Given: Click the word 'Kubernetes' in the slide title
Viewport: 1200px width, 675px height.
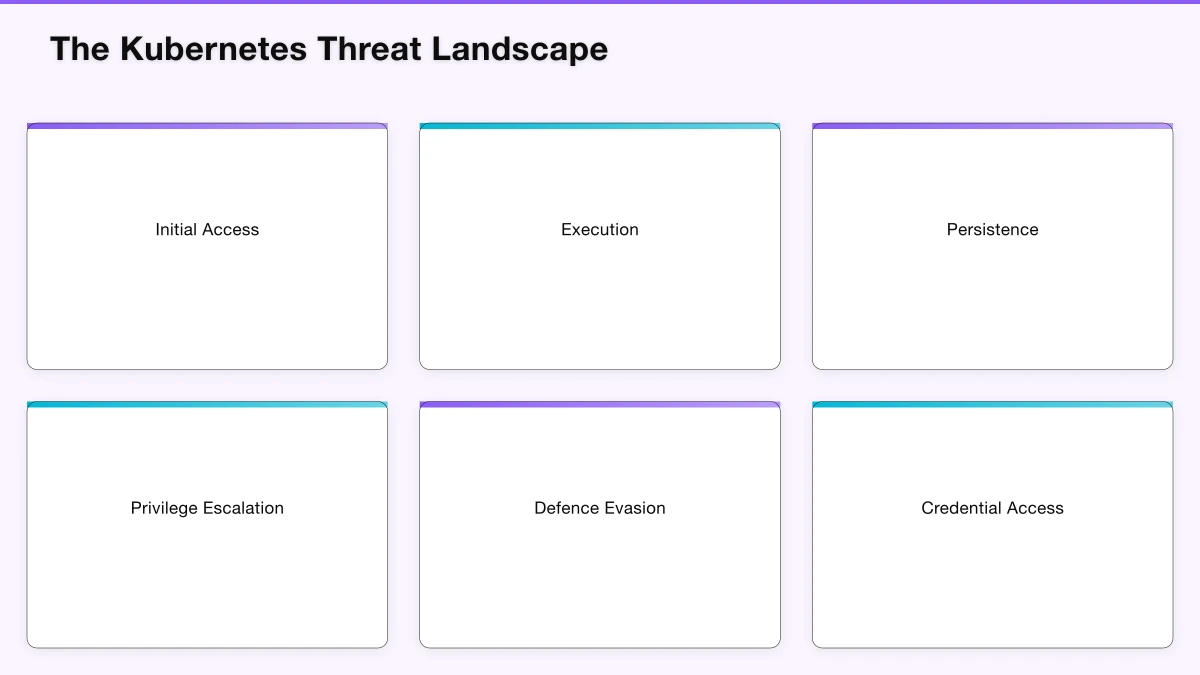Looking at the screenshot, I should pyautogui.click(x=213, y=49).
